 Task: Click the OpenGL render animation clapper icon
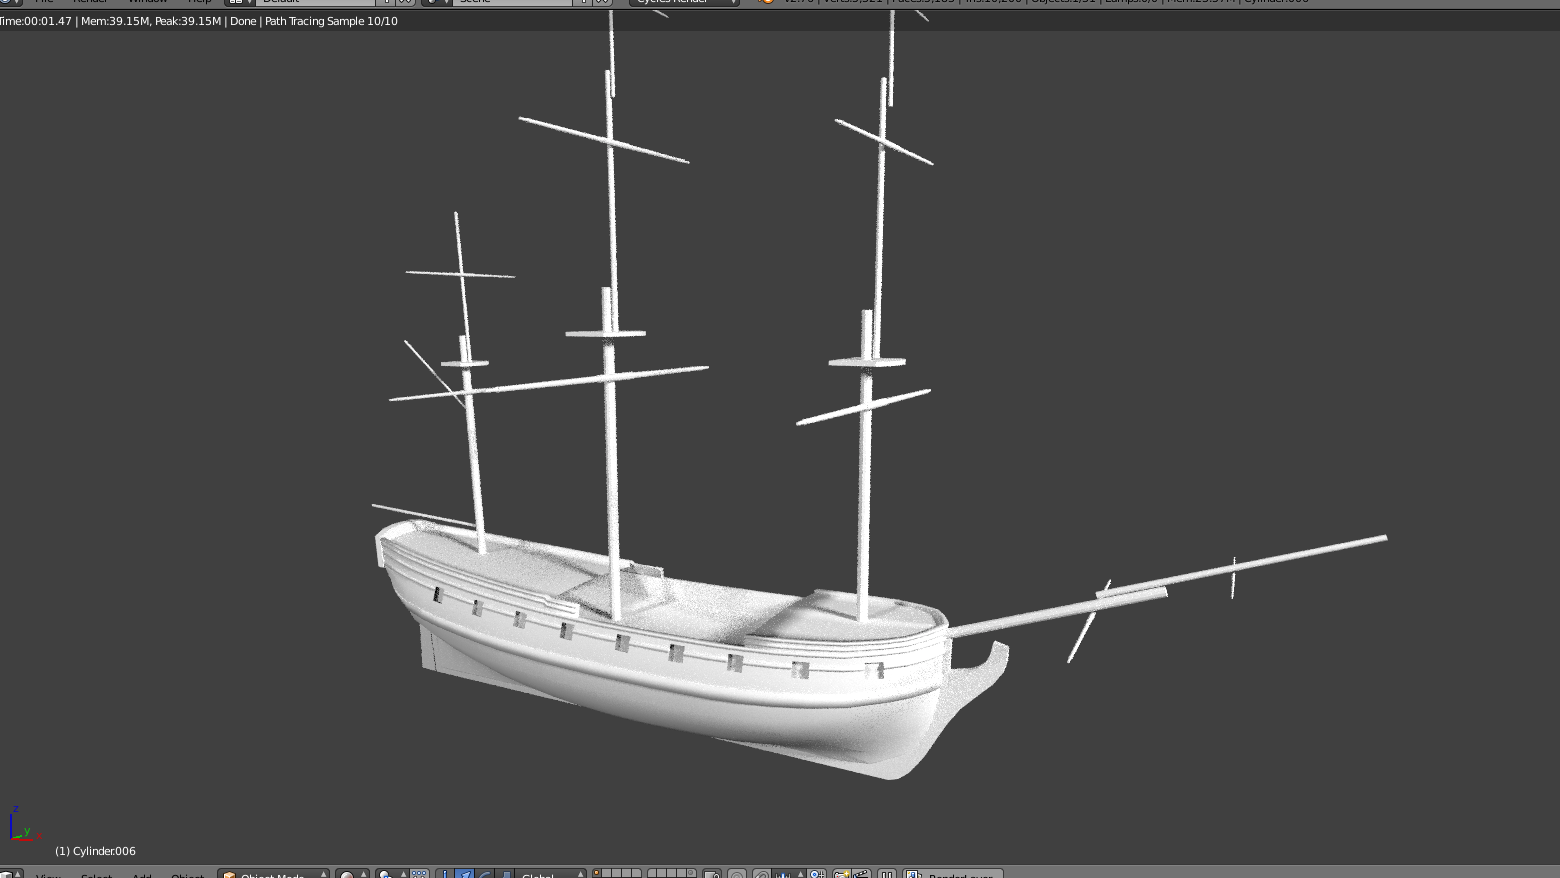pyautogui.click(x=860, y=874)
